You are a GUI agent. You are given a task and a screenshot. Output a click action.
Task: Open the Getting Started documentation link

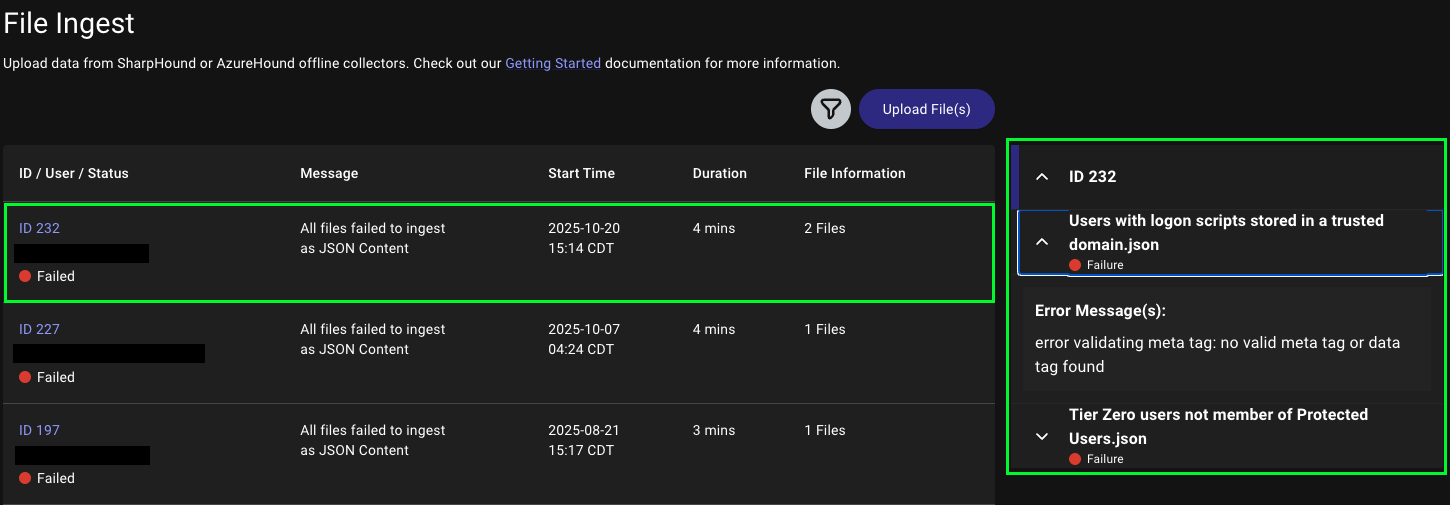tap(553, 63)
